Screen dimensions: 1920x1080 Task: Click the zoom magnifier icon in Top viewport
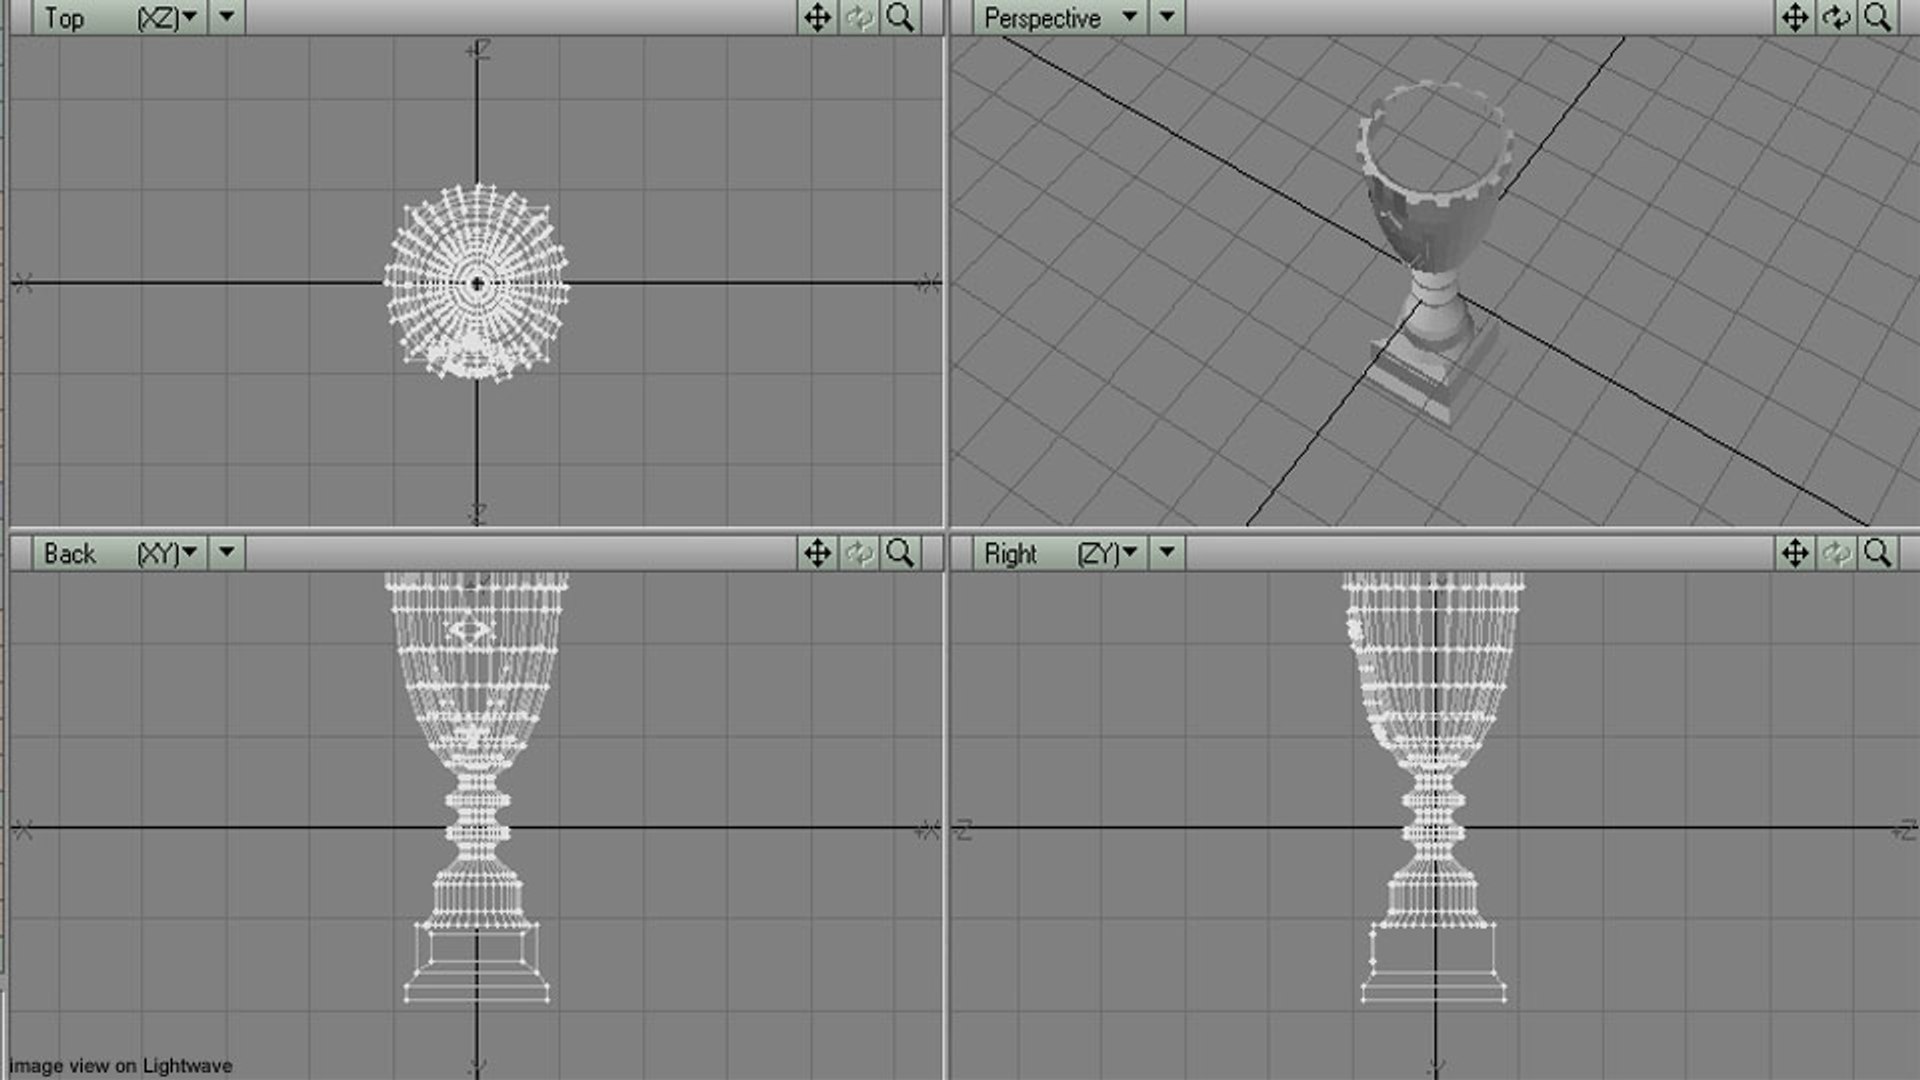click(900, 18)
